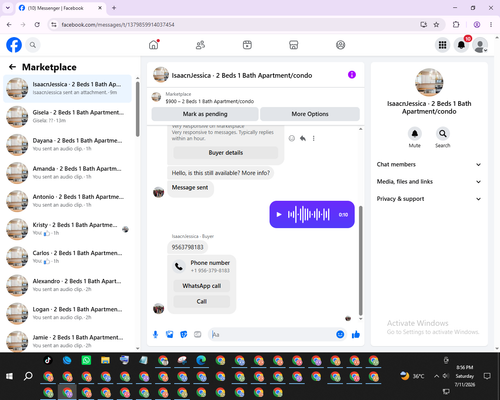Open the Windows Start menu

click(x=9, y=376)
